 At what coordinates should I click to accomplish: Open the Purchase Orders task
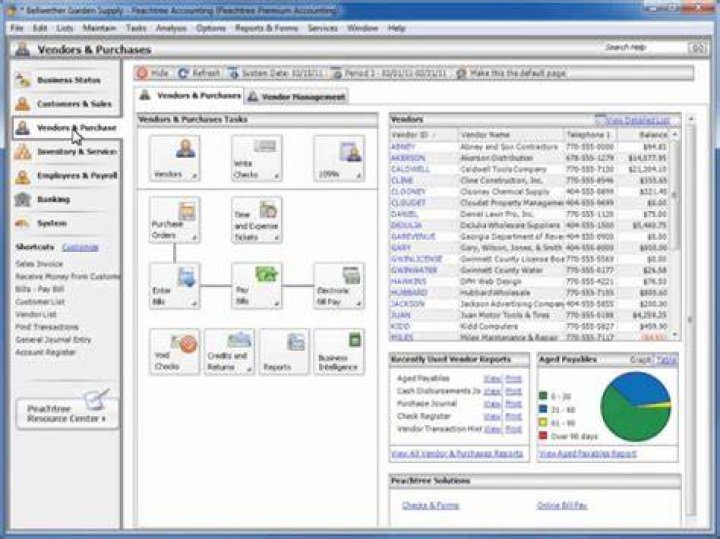pyautogui.click(x=174, y=220)
